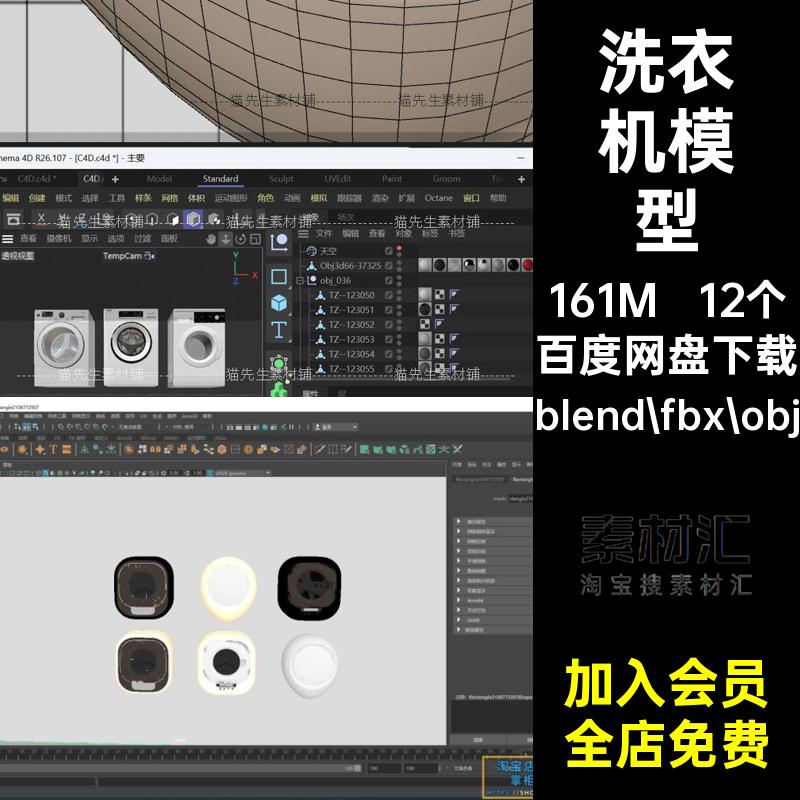Image resolution: width=800 pixels, height=800 pixels.
Task: Switch to the Sculpt layout tab in Cinema 4D
Action: 281,180
